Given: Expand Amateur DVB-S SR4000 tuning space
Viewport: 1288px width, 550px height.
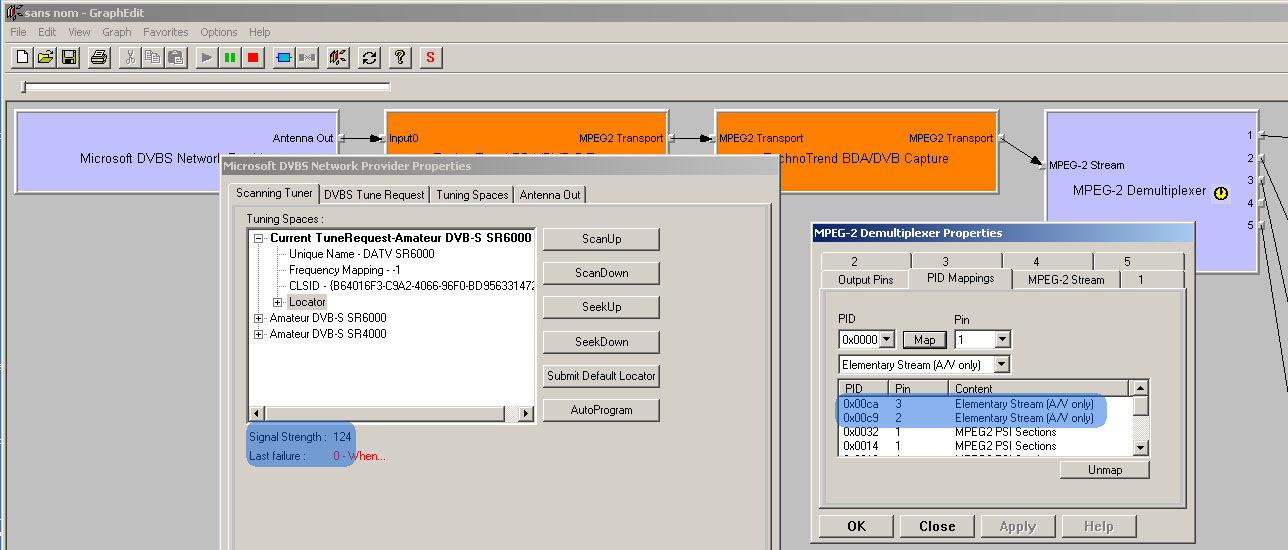Looking at the screenshot, I should (259, 334).
